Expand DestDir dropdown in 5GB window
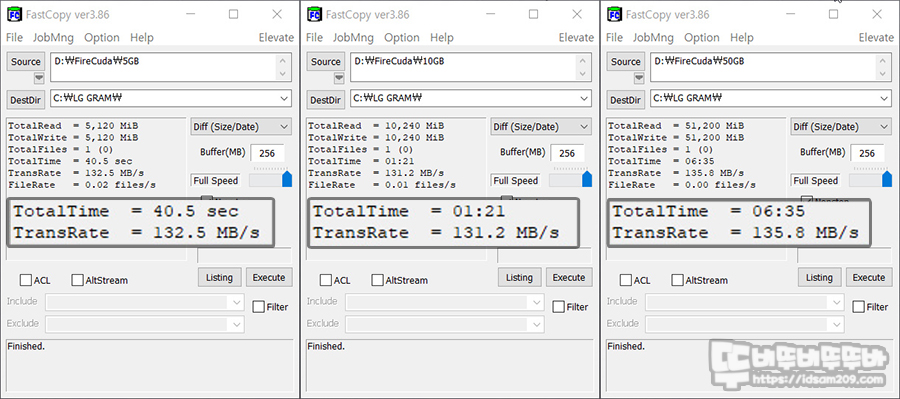 [284, 99]
